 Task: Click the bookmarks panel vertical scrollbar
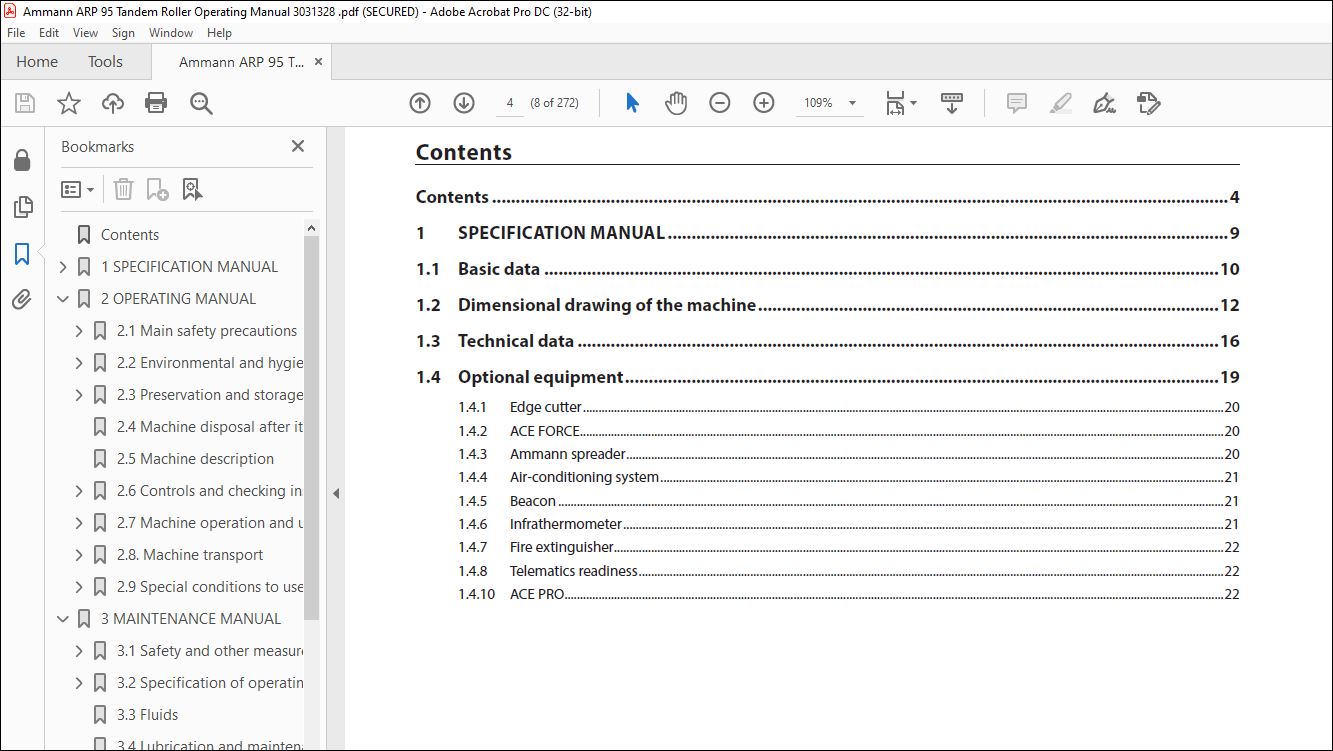pyautogui.click(x=311, y=428)
